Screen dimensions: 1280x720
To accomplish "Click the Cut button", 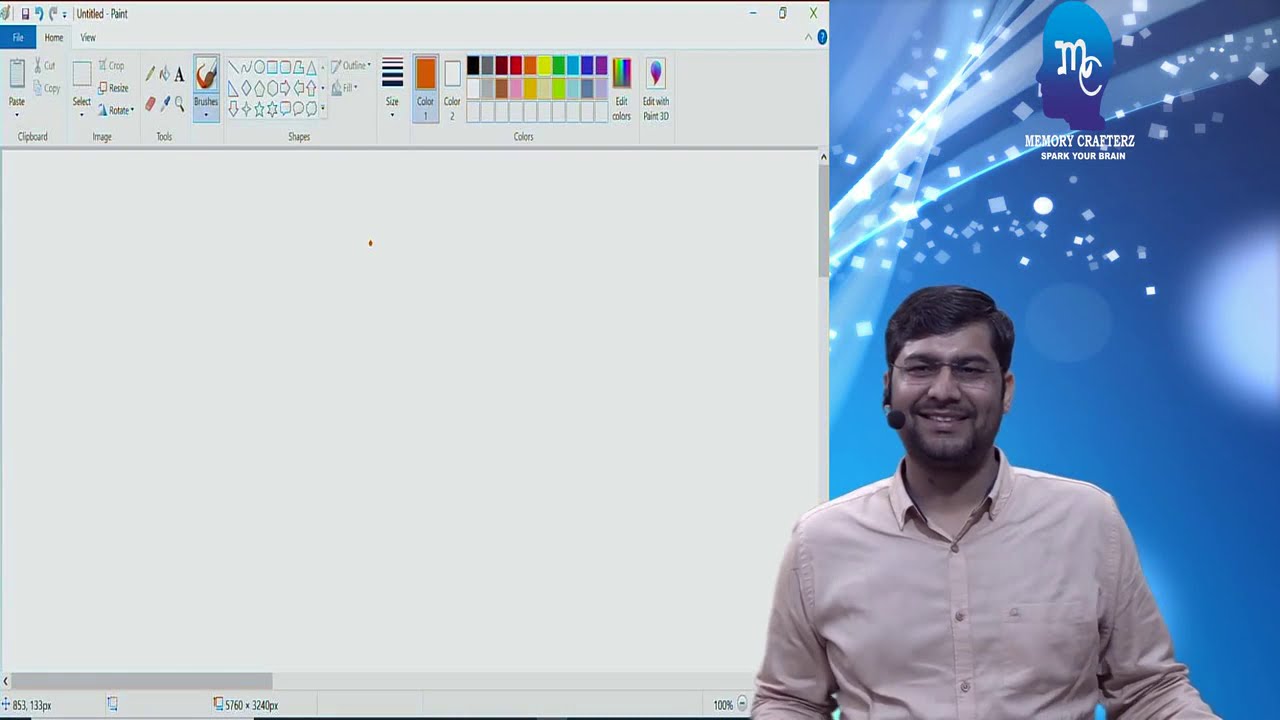I will pyautogui.click(x=45, y=66).
